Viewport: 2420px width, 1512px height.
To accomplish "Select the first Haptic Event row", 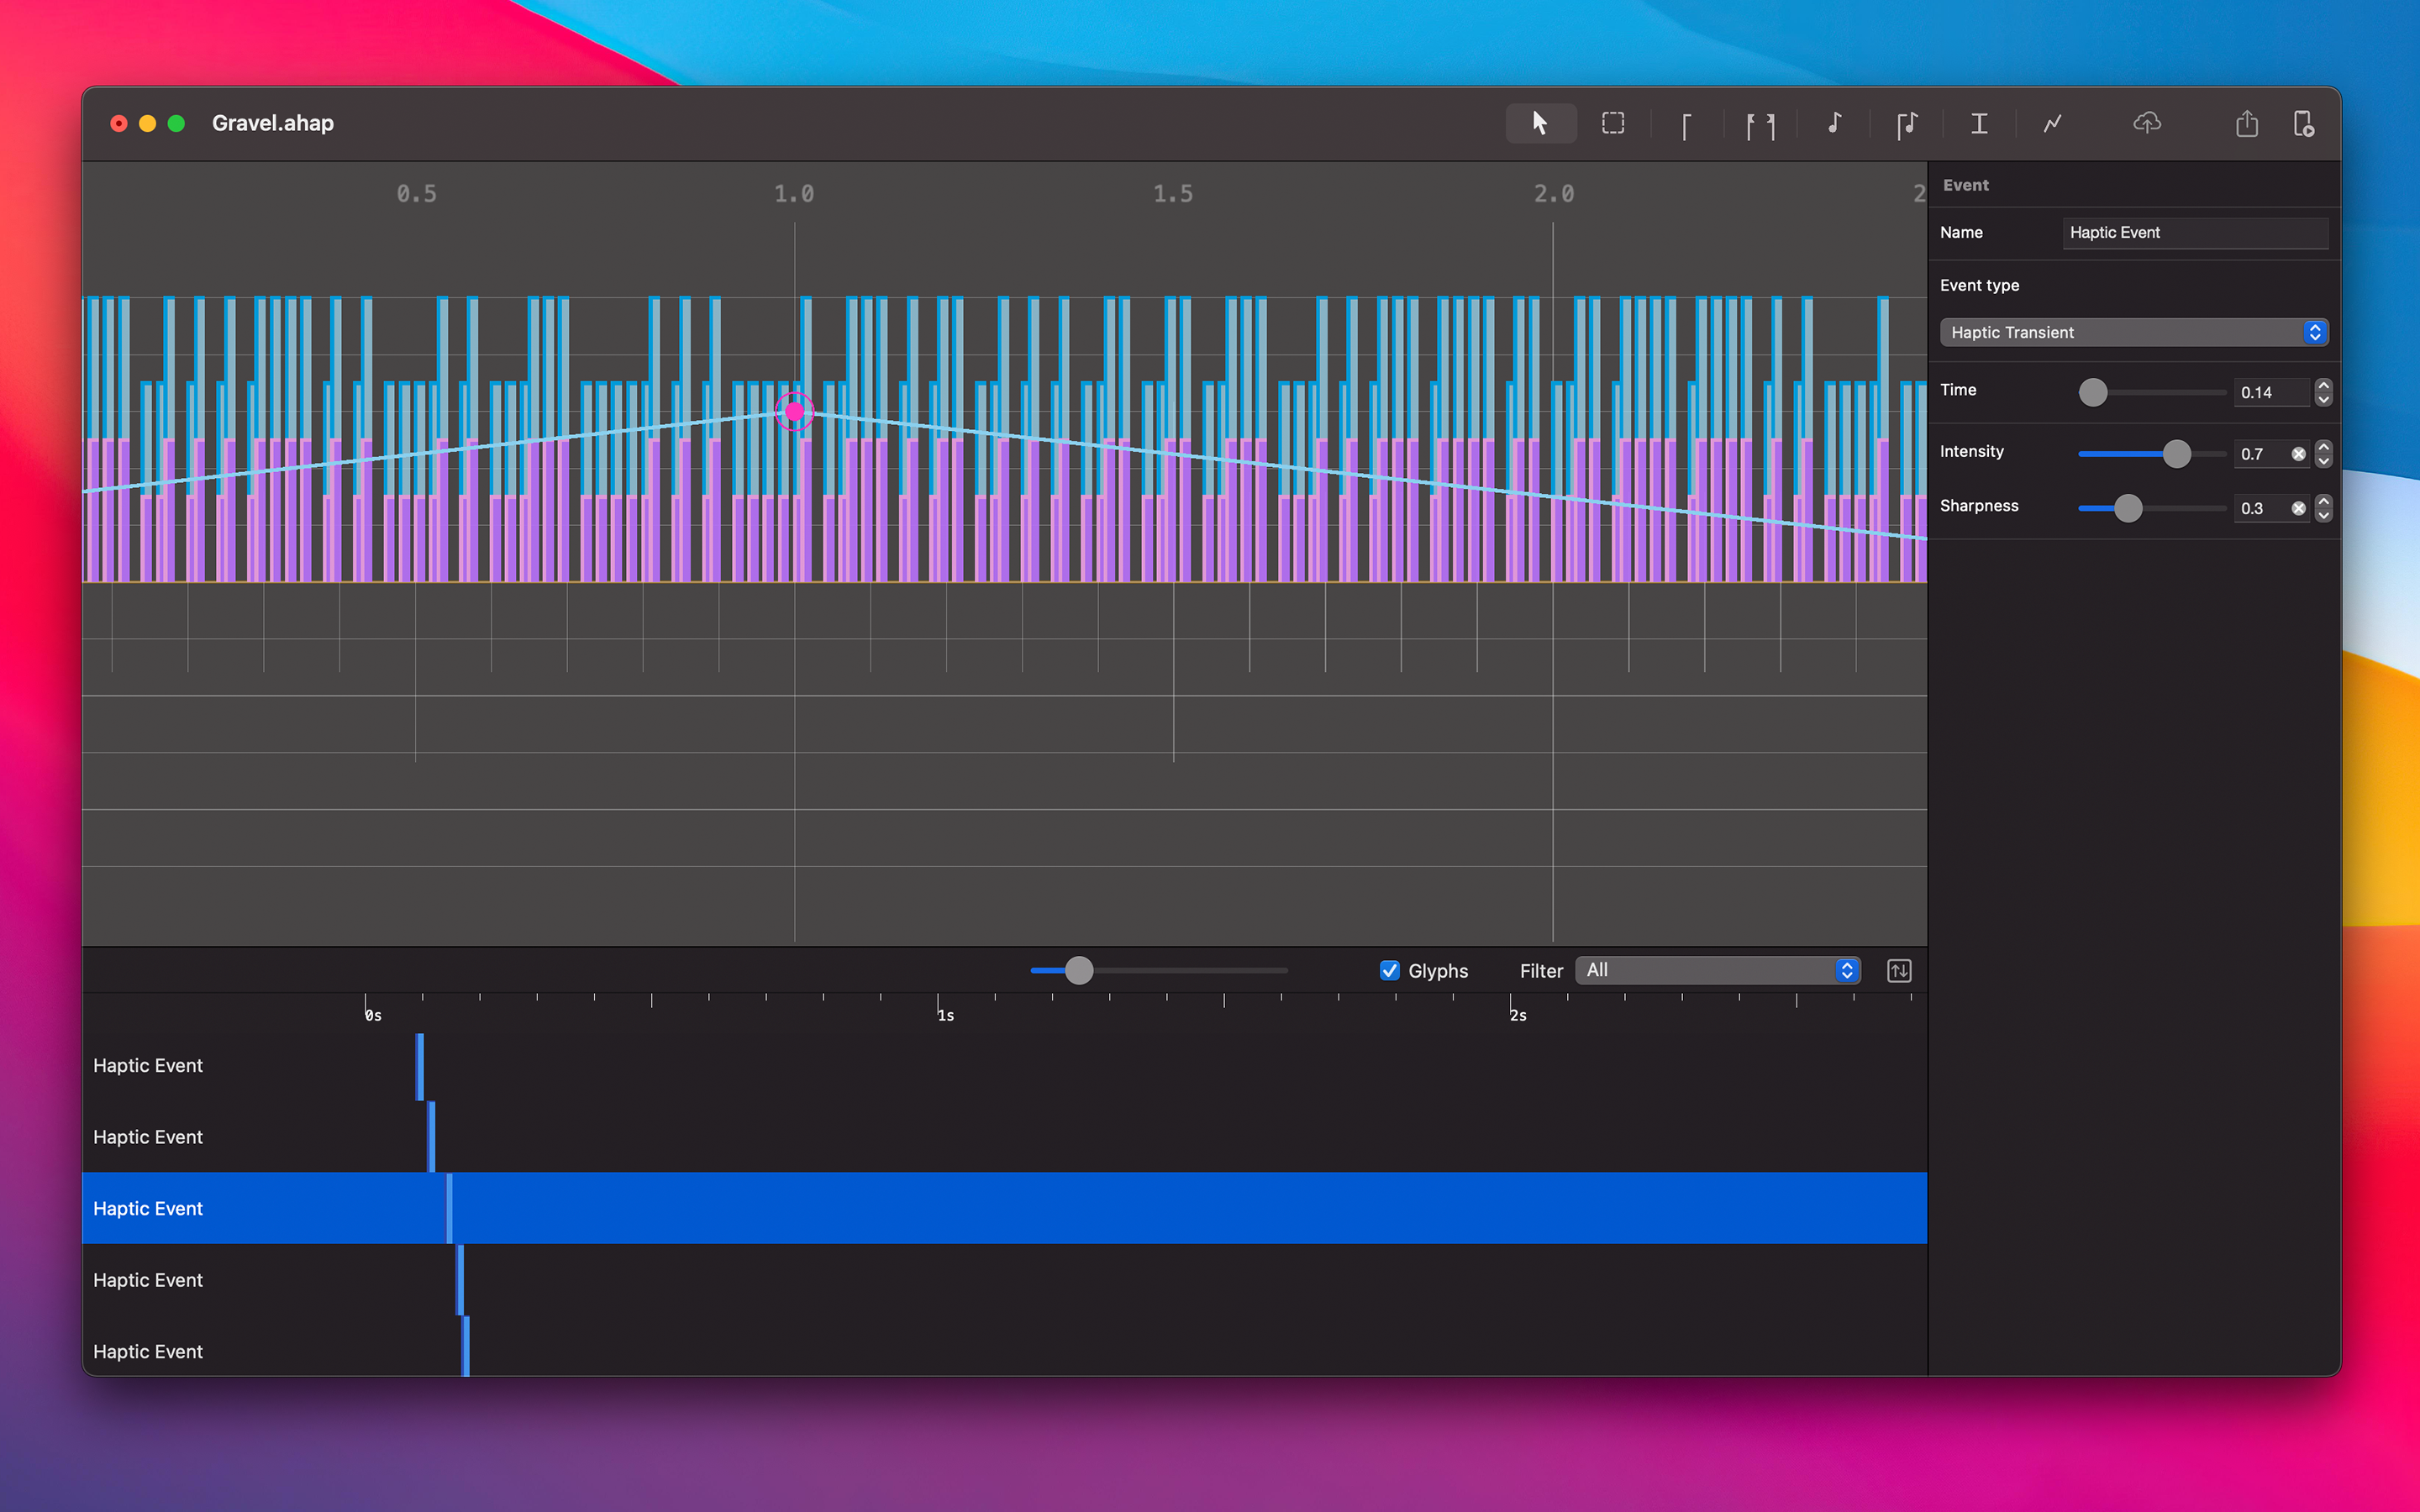I will [x=148, y=1065].
